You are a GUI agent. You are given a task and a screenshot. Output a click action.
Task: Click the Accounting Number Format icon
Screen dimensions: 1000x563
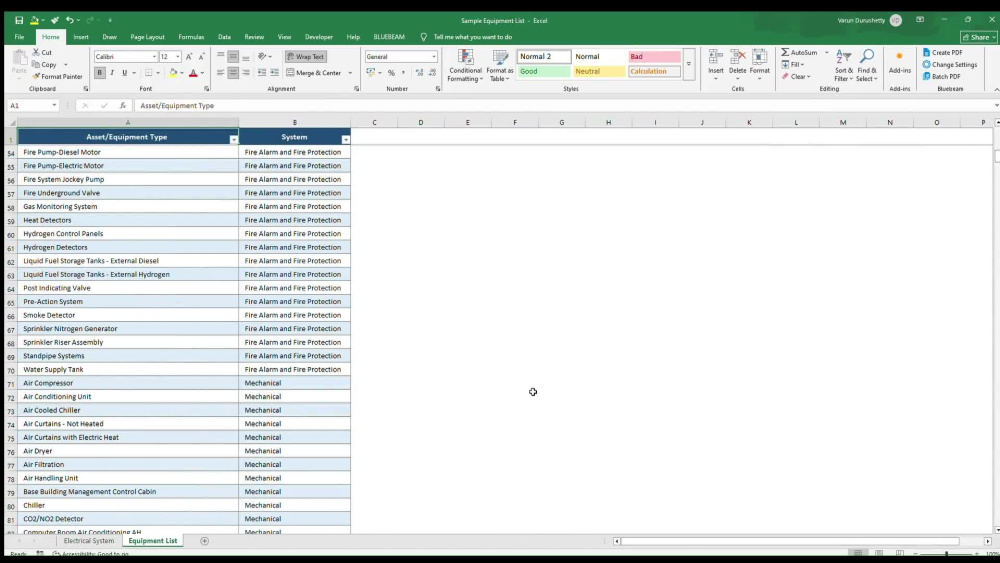coord(371,73)
